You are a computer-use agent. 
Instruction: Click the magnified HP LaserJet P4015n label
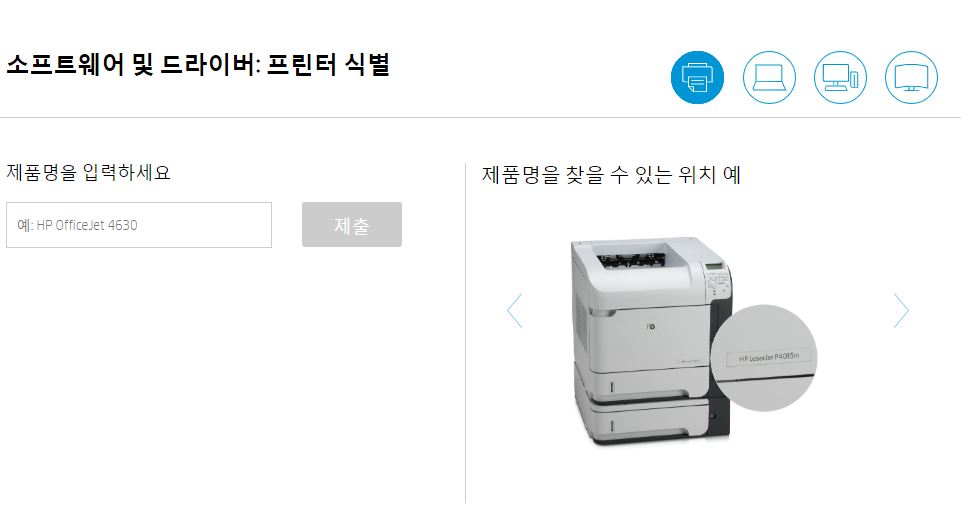pos(769,358)
